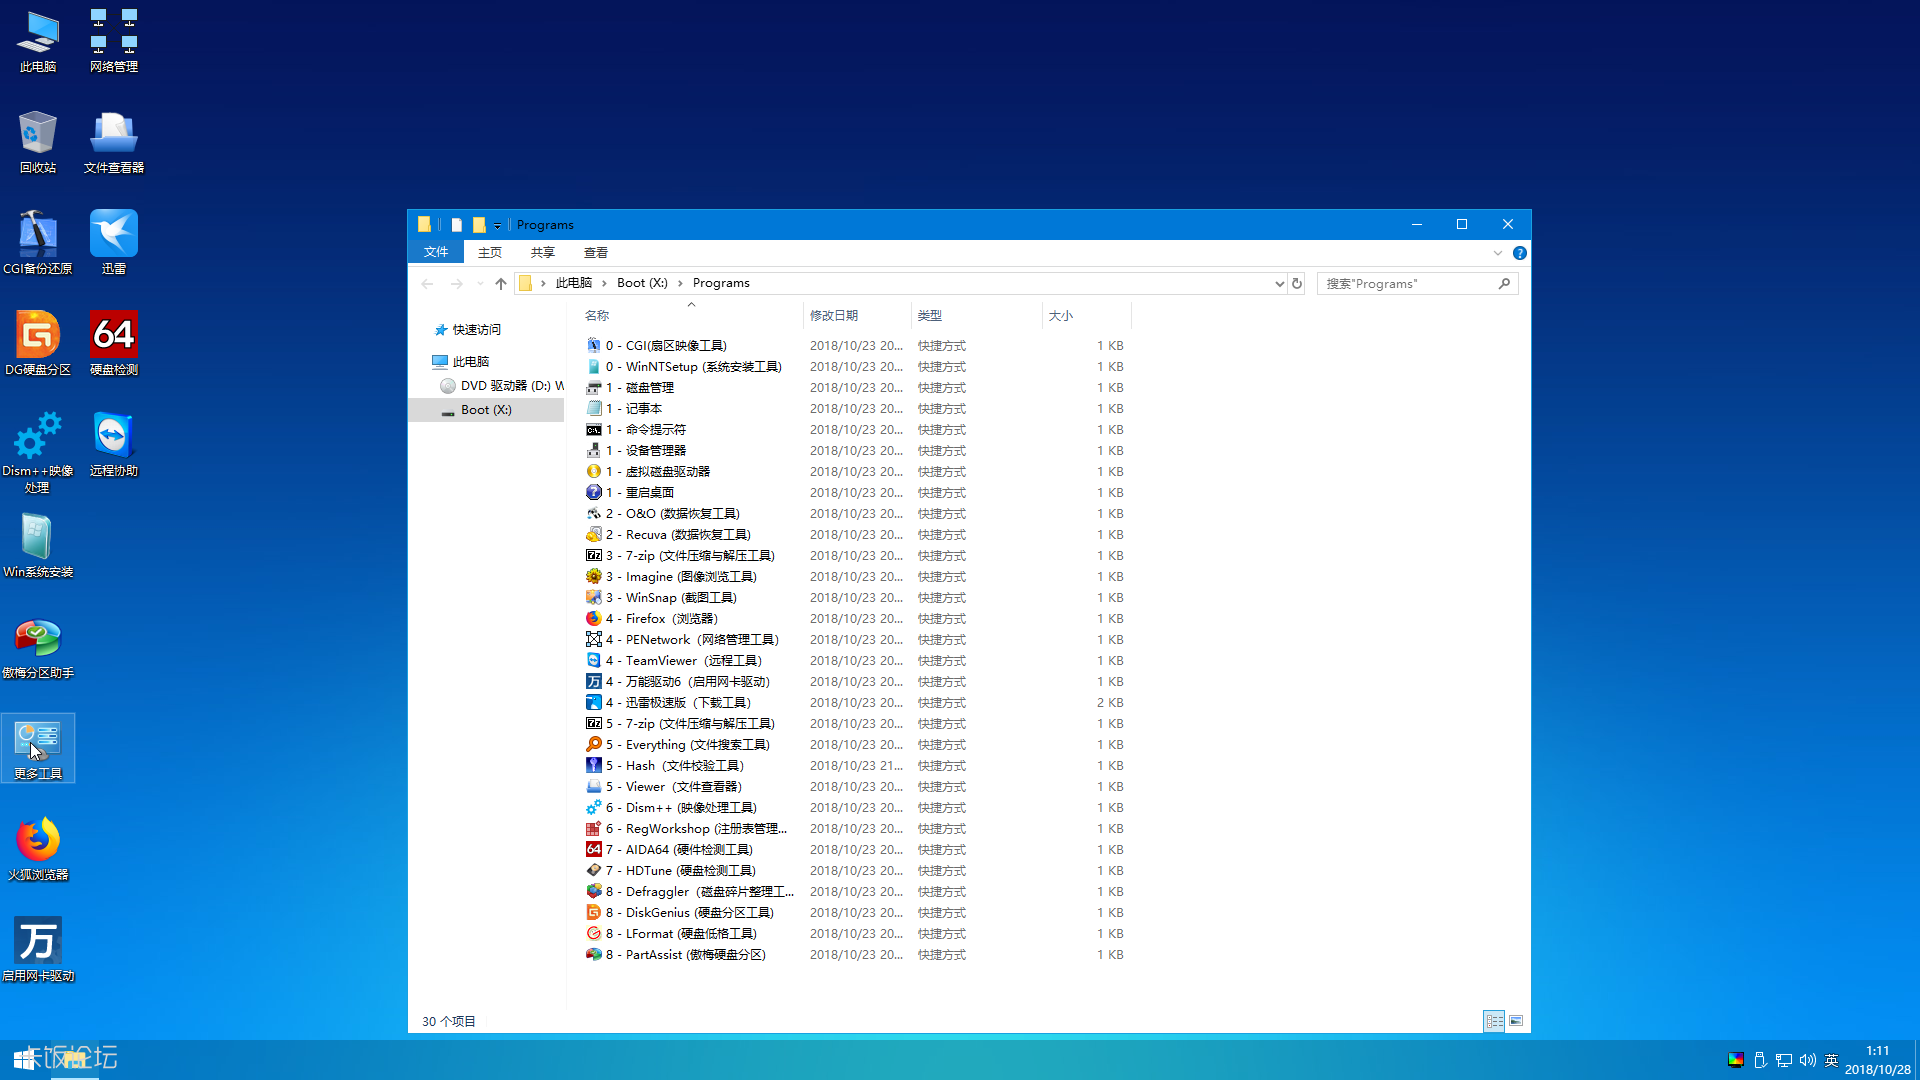Open 网络管理 desktop icon
This screenshot has height=1080, width=1920.
click(114, 41)
